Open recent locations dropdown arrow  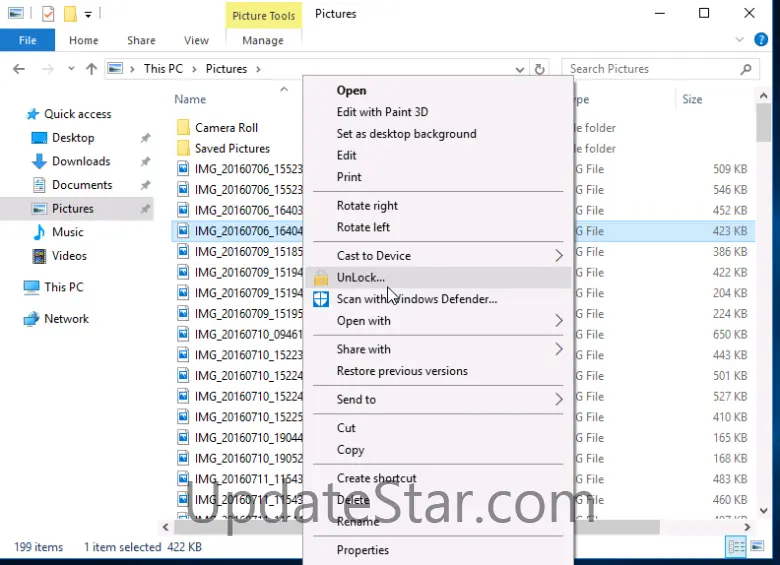[x=71, y=69]
